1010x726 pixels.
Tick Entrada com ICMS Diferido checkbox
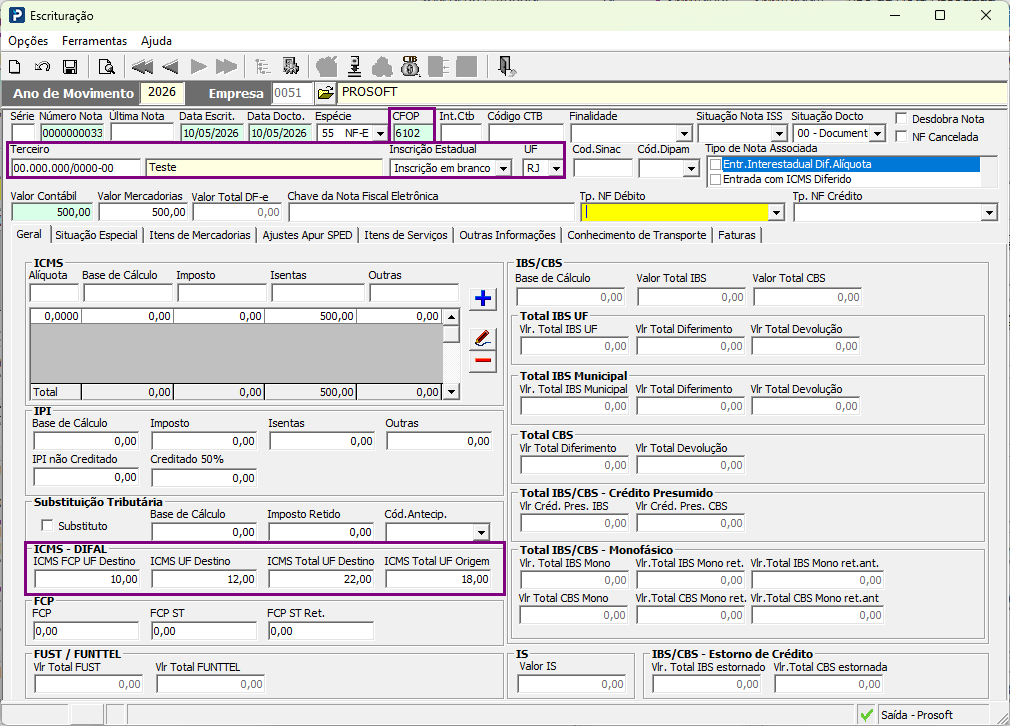715,180
